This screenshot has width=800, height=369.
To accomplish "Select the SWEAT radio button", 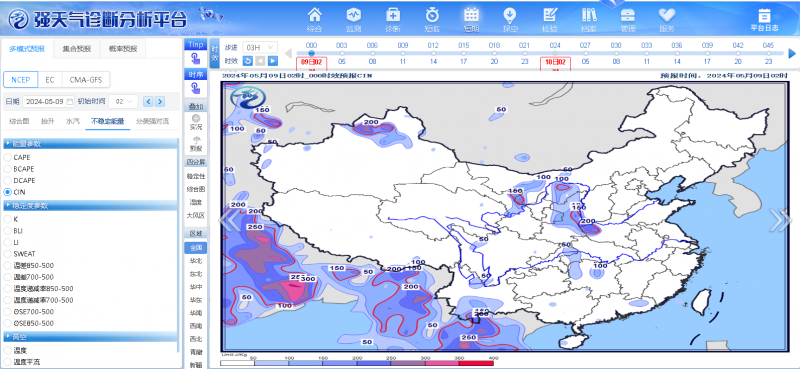I will [8, 254].
